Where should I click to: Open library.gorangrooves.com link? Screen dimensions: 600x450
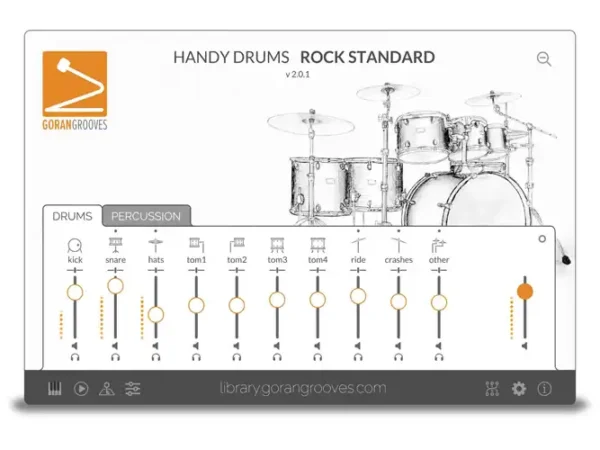[x=303, y=388]
